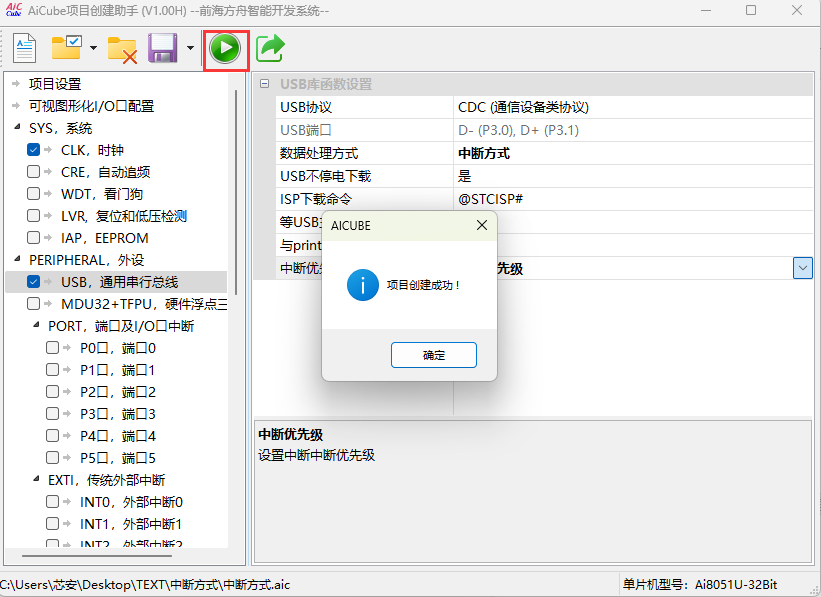821x597 pixels.
Task: Click the USB端口 property row label
Action: coord(306,130)
